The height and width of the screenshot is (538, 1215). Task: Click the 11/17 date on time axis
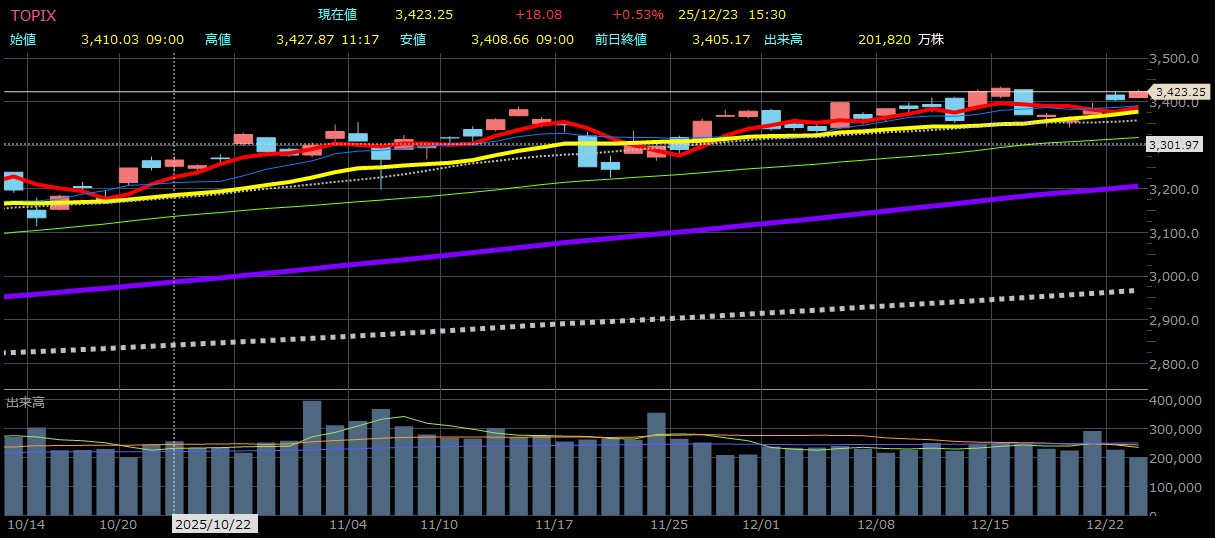pyautogui.click(x=553, y=524)
